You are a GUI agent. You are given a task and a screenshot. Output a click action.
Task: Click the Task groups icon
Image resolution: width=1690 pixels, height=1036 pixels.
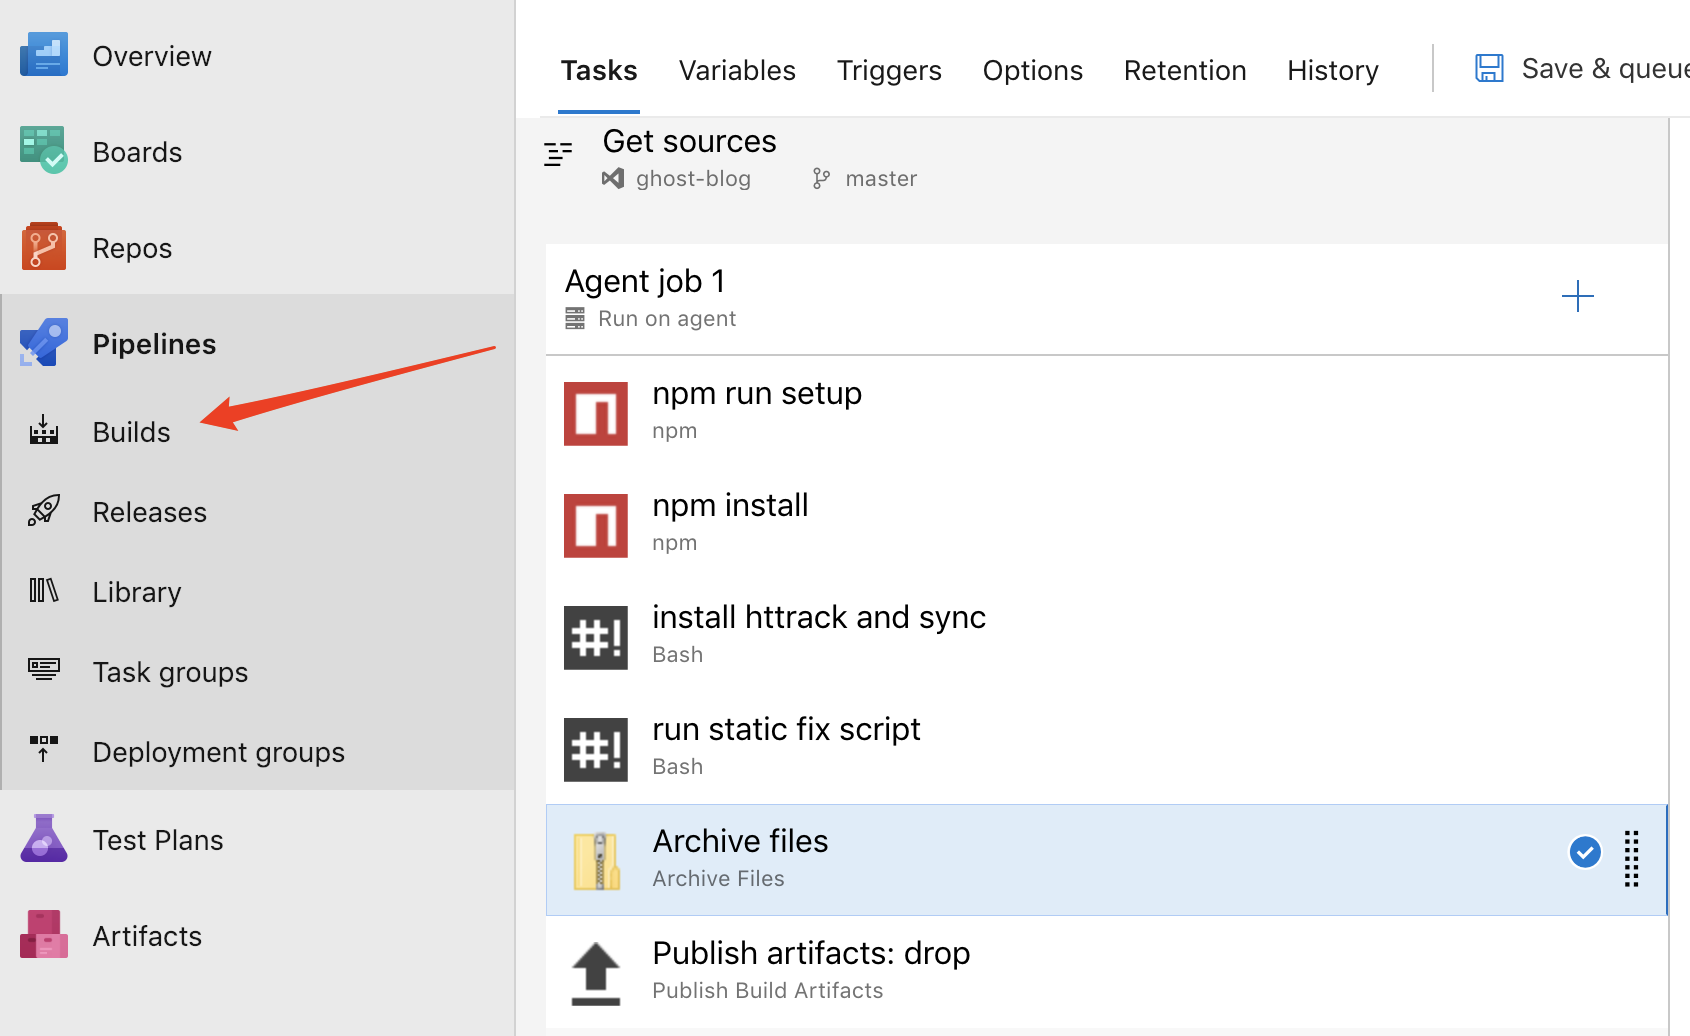(x=44, y=669)
